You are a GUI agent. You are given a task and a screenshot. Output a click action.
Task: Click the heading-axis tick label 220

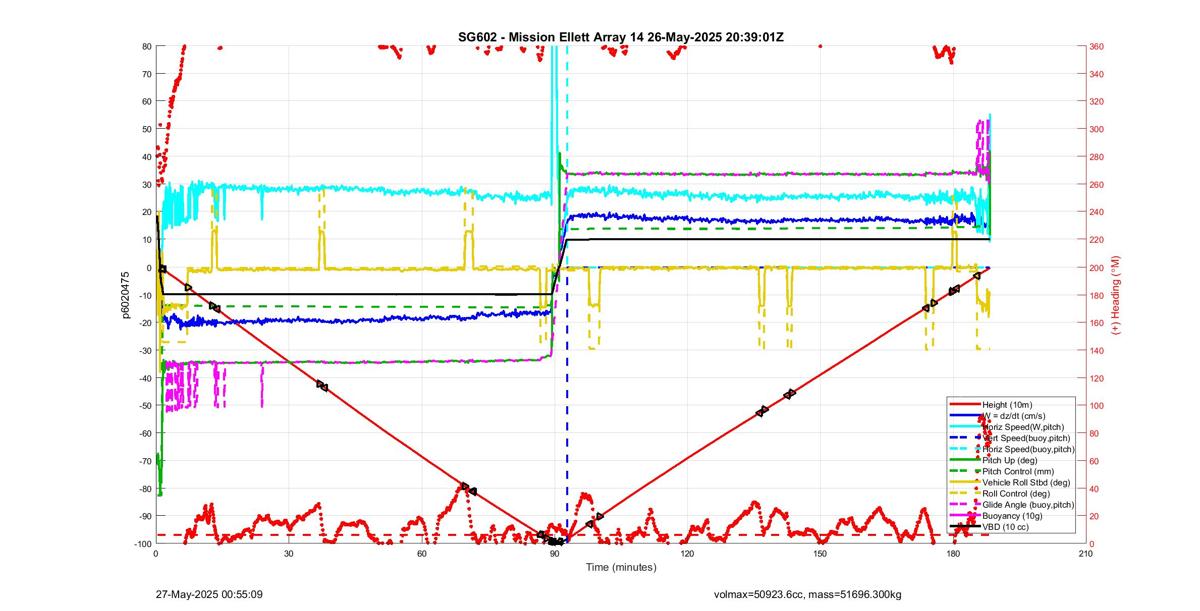pyautogui.click(x=1099, y=240)
